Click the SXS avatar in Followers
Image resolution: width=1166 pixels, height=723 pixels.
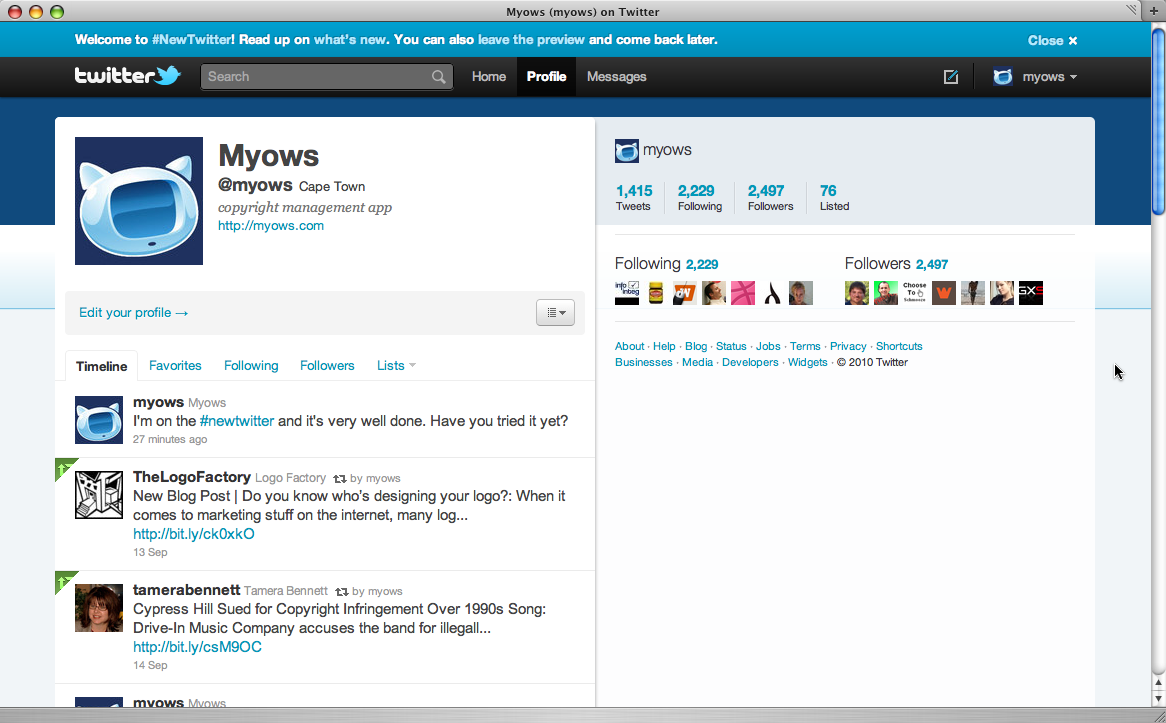click(x=1031, y=293)
